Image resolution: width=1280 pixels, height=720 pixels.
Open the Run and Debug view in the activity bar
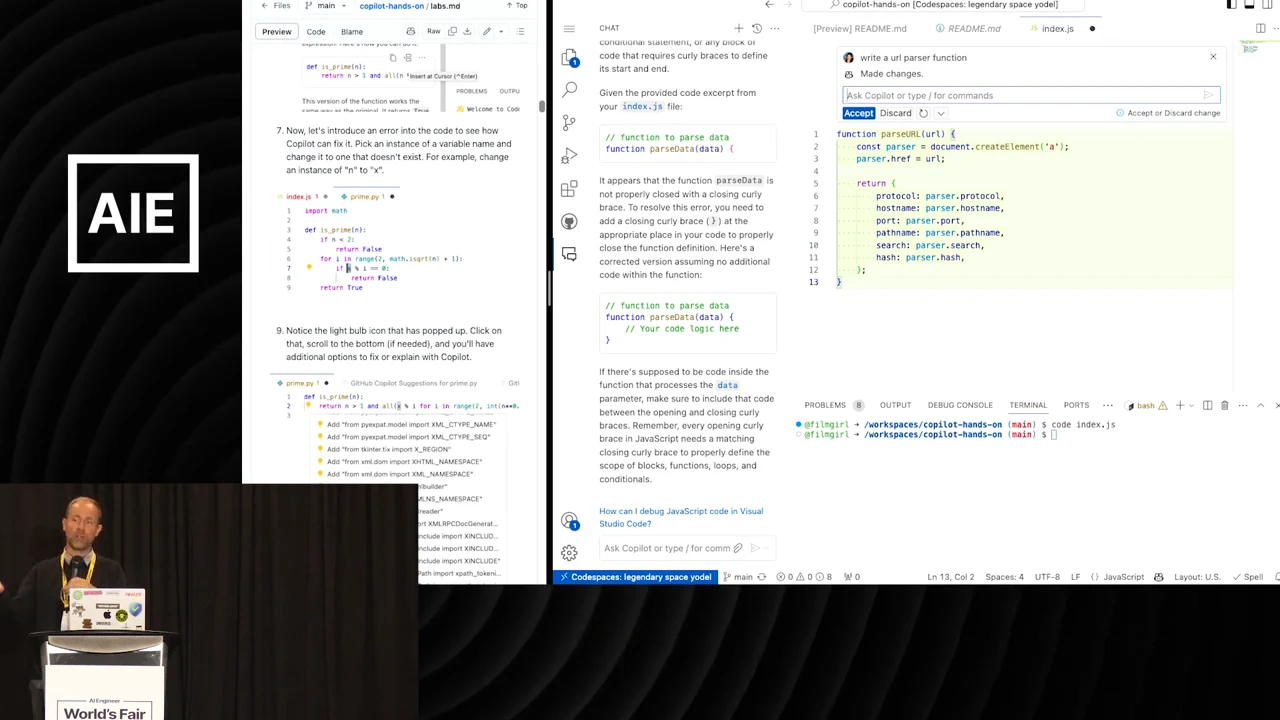pyautogui.click(x=569, y=155)
